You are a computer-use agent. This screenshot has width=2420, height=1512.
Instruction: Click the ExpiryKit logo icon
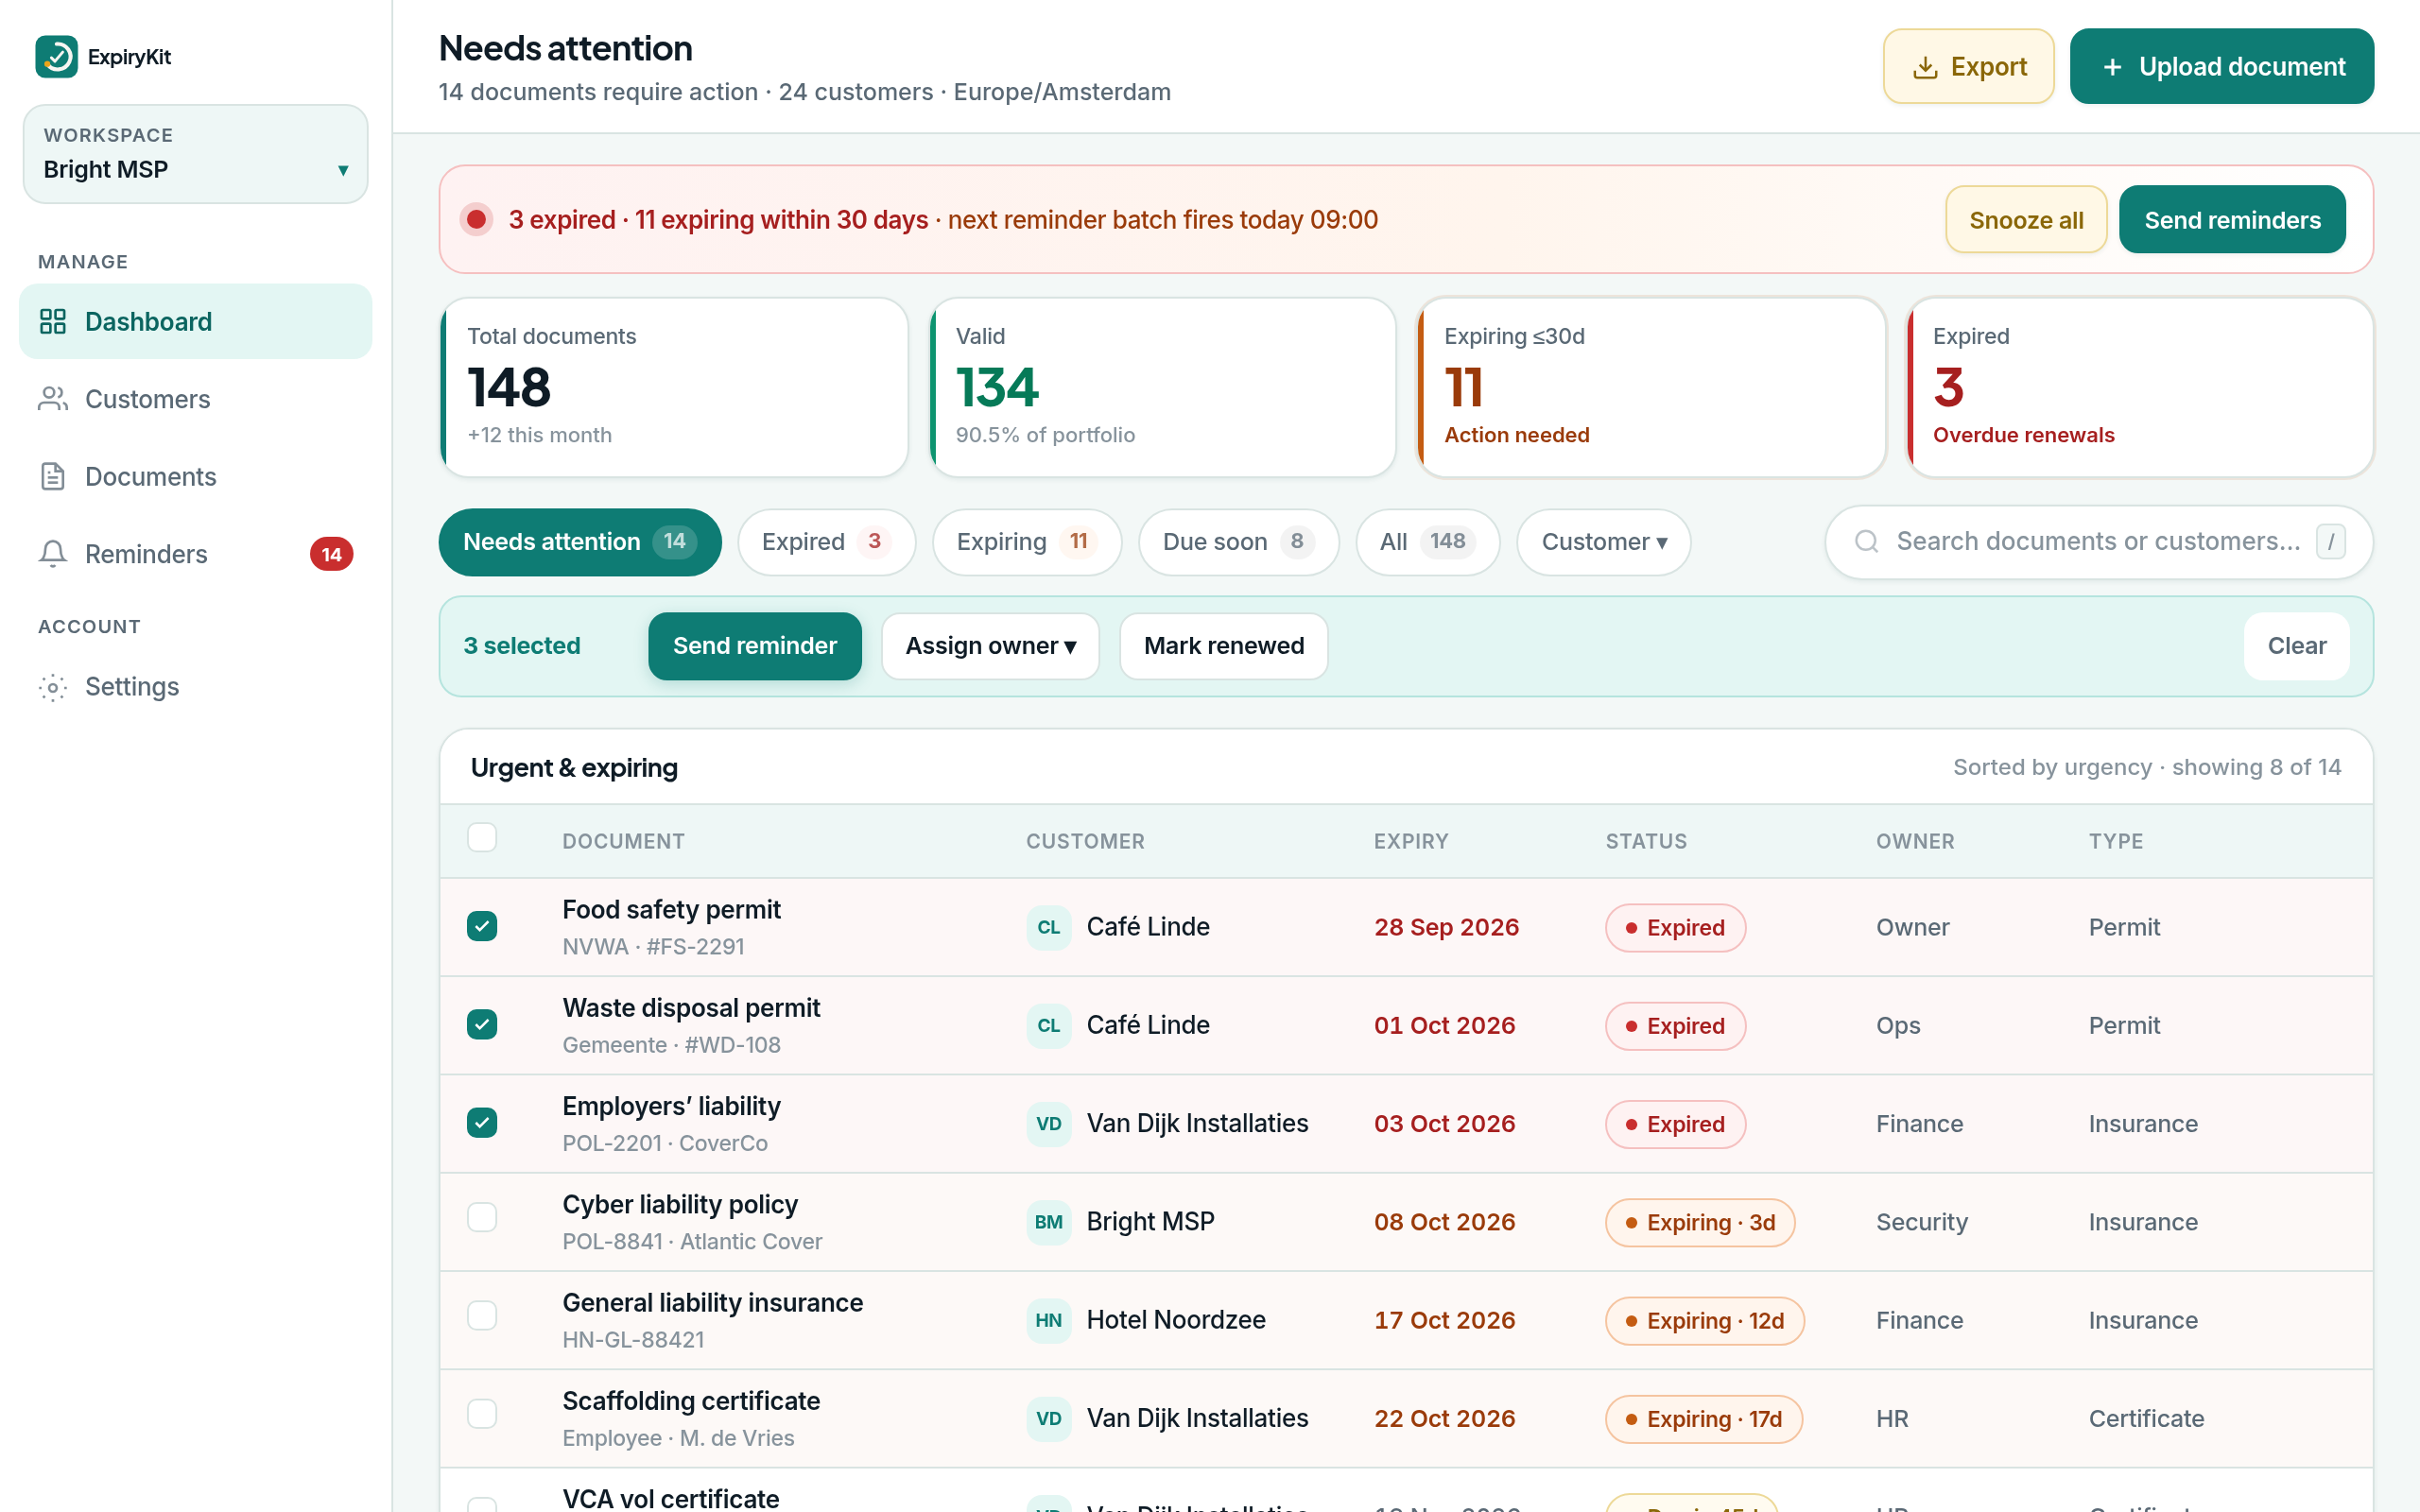[x=56, y=57]
